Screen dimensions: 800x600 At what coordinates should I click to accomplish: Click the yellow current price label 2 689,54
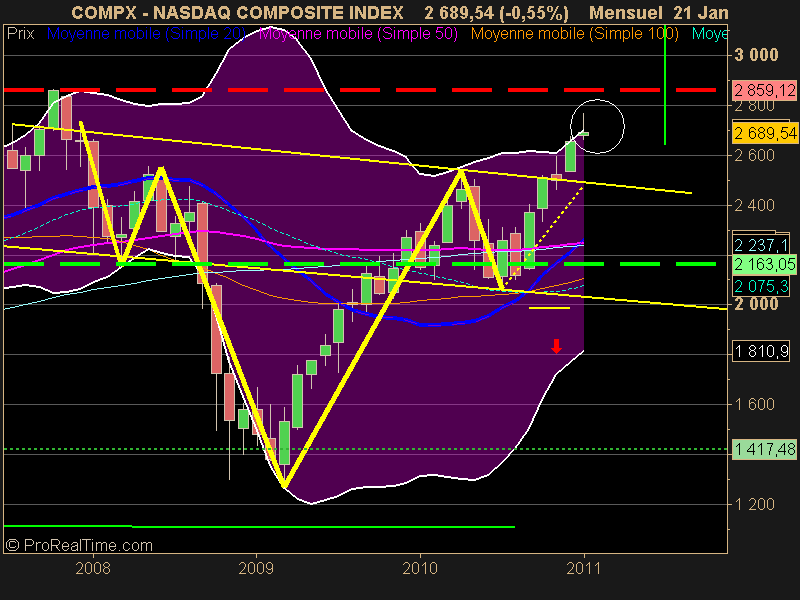coord(764,133)
